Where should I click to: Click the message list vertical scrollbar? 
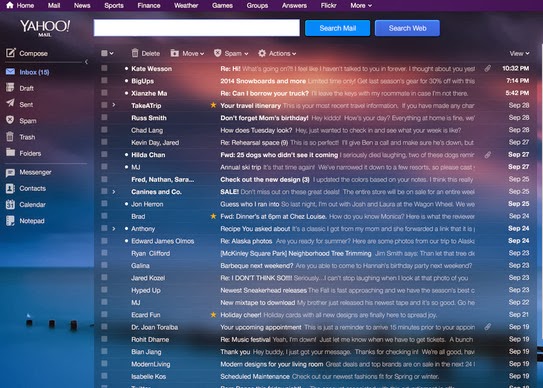(541, 191)
